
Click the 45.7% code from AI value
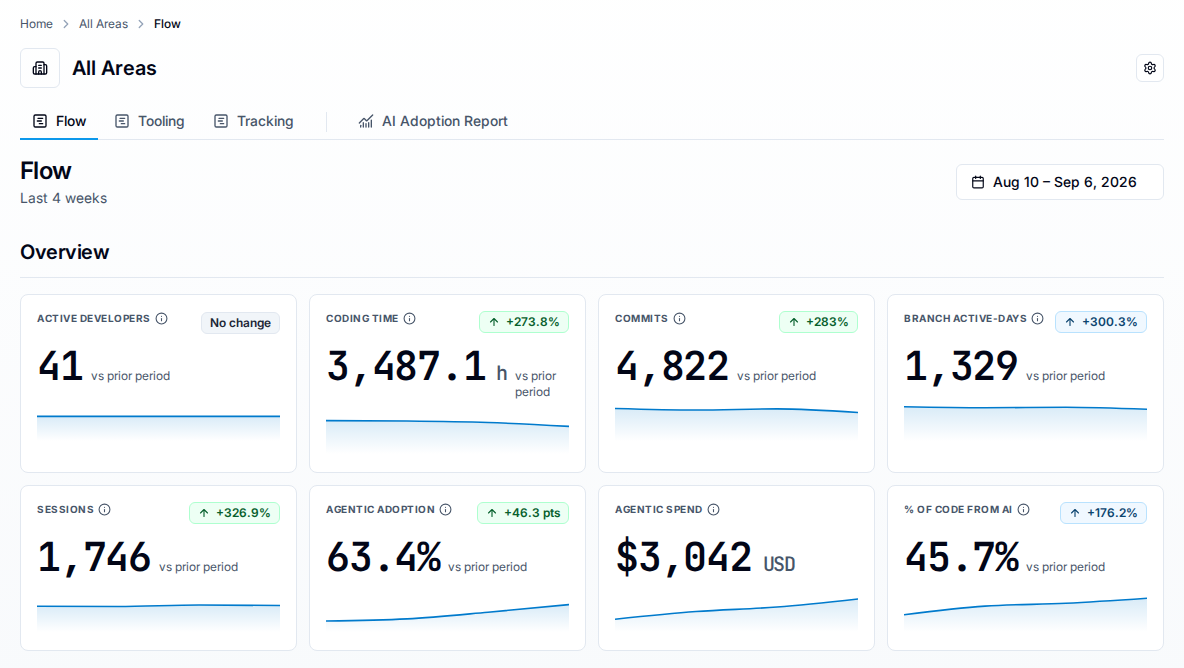click(962, 558)
